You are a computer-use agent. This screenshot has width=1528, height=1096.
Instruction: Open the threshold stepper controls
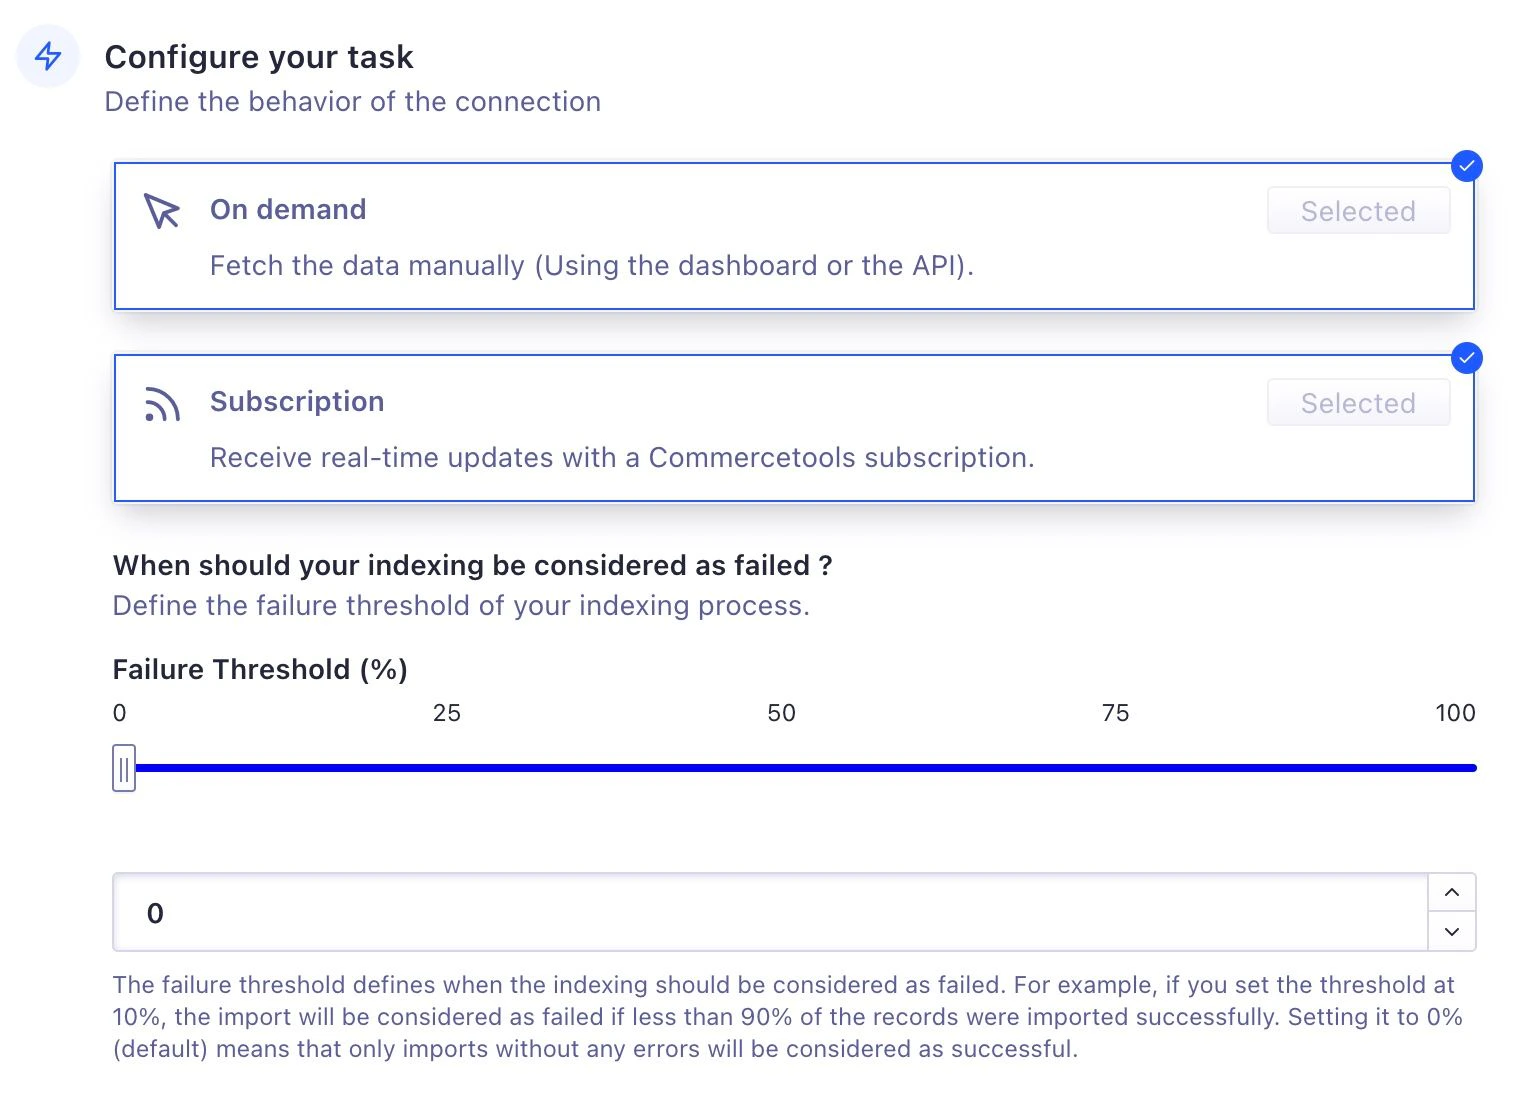tap(1451, 911)
